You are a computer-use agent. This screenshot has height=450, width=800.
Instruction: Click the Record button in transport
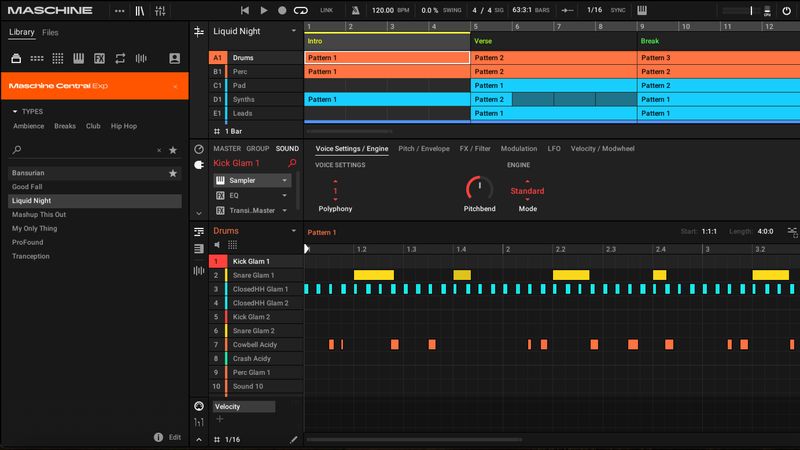pyautogui.click(x=282, y=10)
